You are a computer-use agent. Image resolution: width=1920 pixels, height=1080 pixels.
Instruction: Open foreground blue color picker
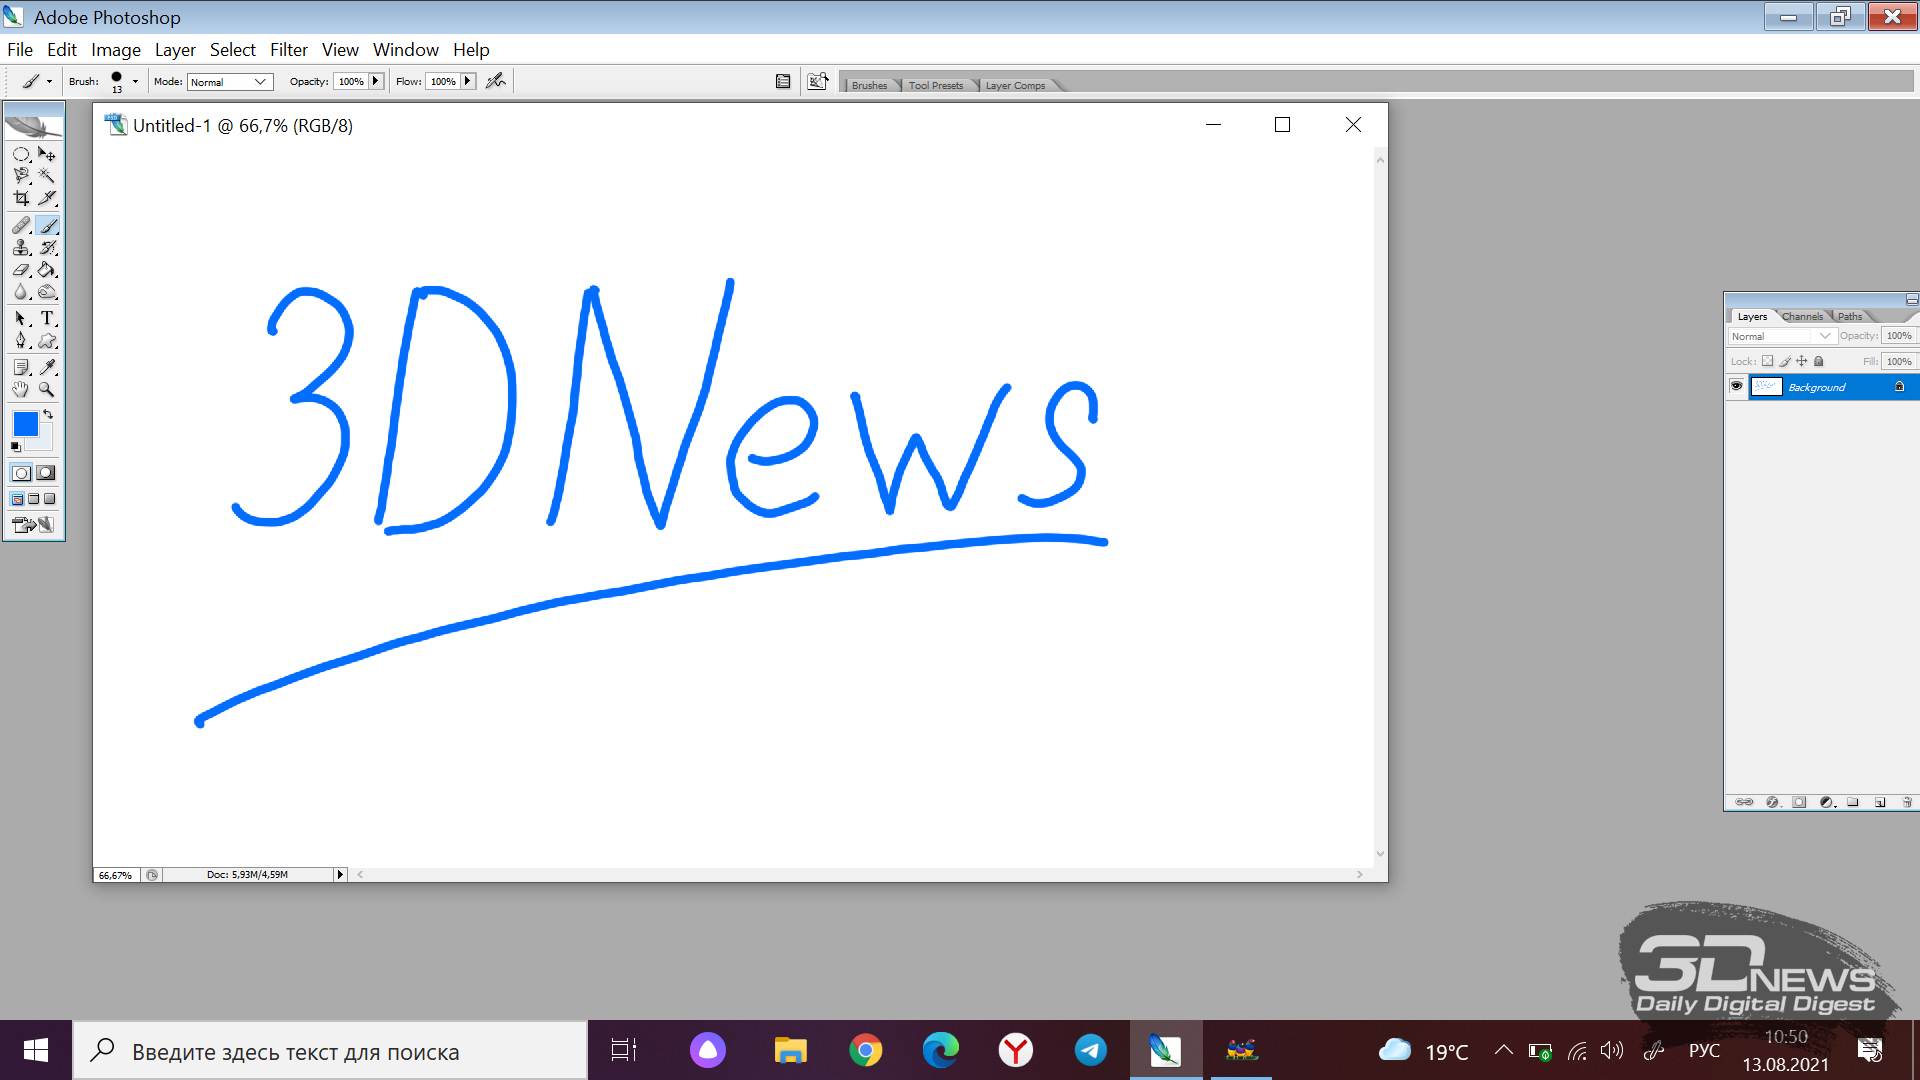click(26, 424)
